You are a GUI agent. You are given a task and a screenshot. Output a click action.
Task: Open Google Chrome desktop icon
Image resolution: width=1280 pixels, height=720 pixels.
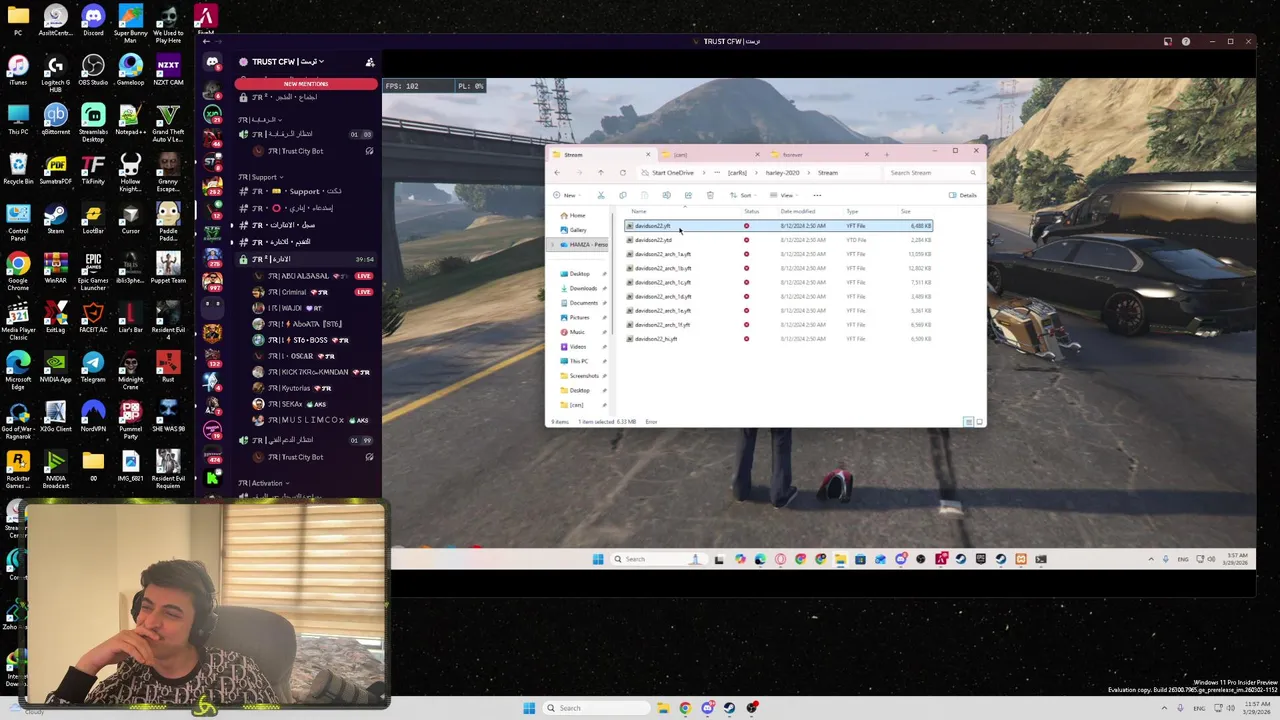click(18, 268)
